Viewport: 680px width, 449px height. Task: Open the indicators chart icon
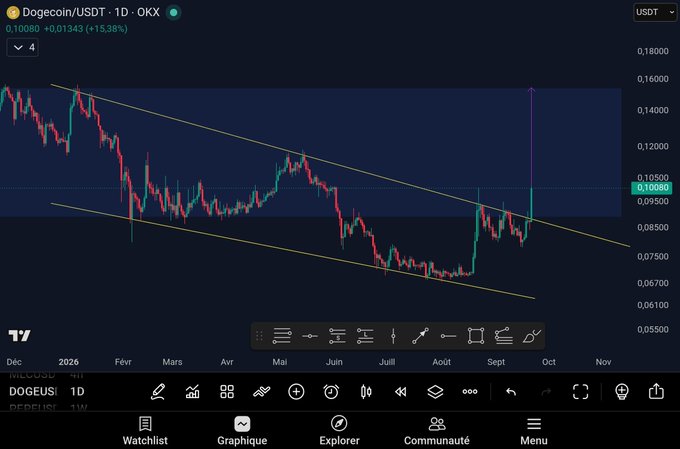coord(193,392)
